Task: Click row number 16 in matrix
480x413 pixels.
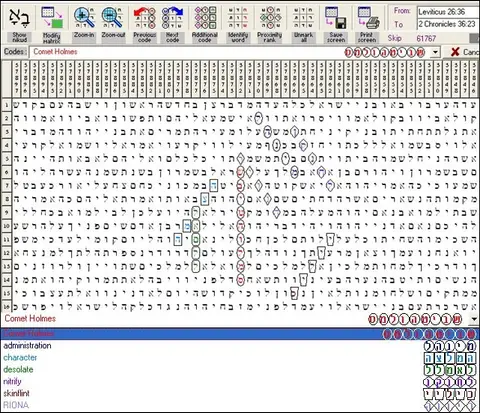Action: coord(6,306)
